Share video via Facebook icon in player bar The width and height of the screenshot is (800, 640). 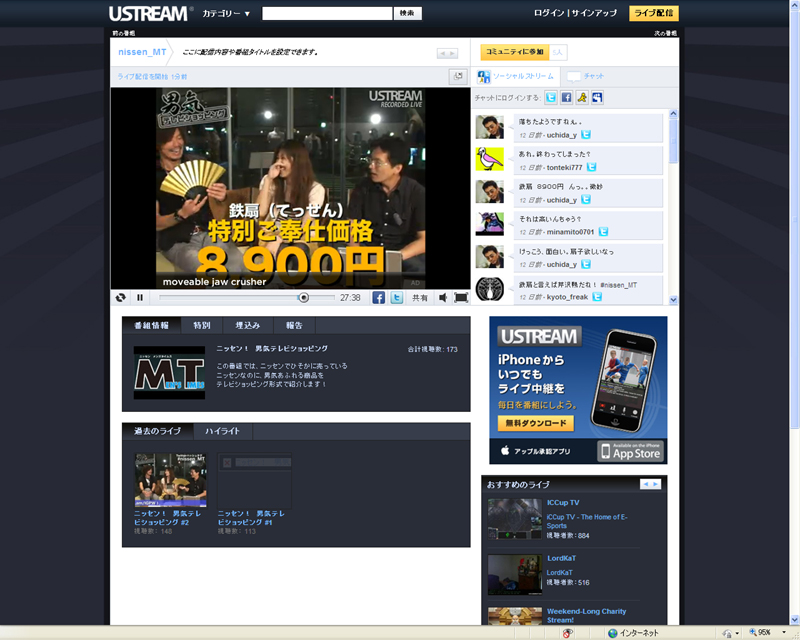pos(379,297)
